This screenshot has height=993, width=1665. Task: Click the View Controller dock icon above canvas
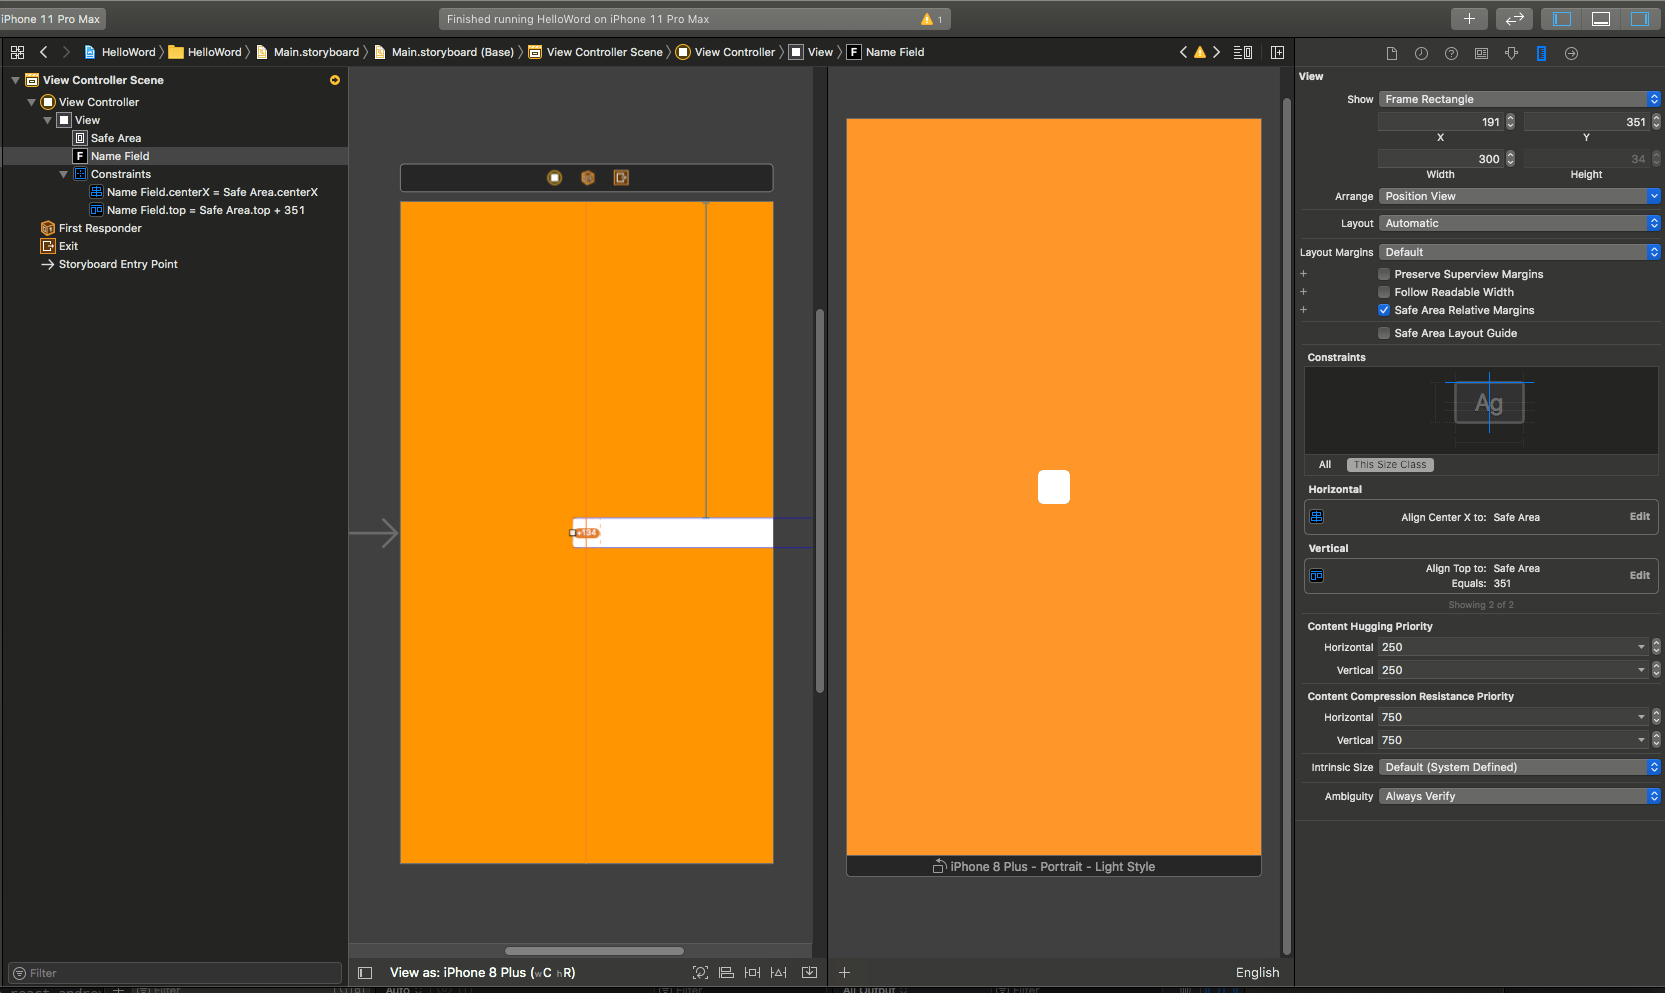point(554,177)
